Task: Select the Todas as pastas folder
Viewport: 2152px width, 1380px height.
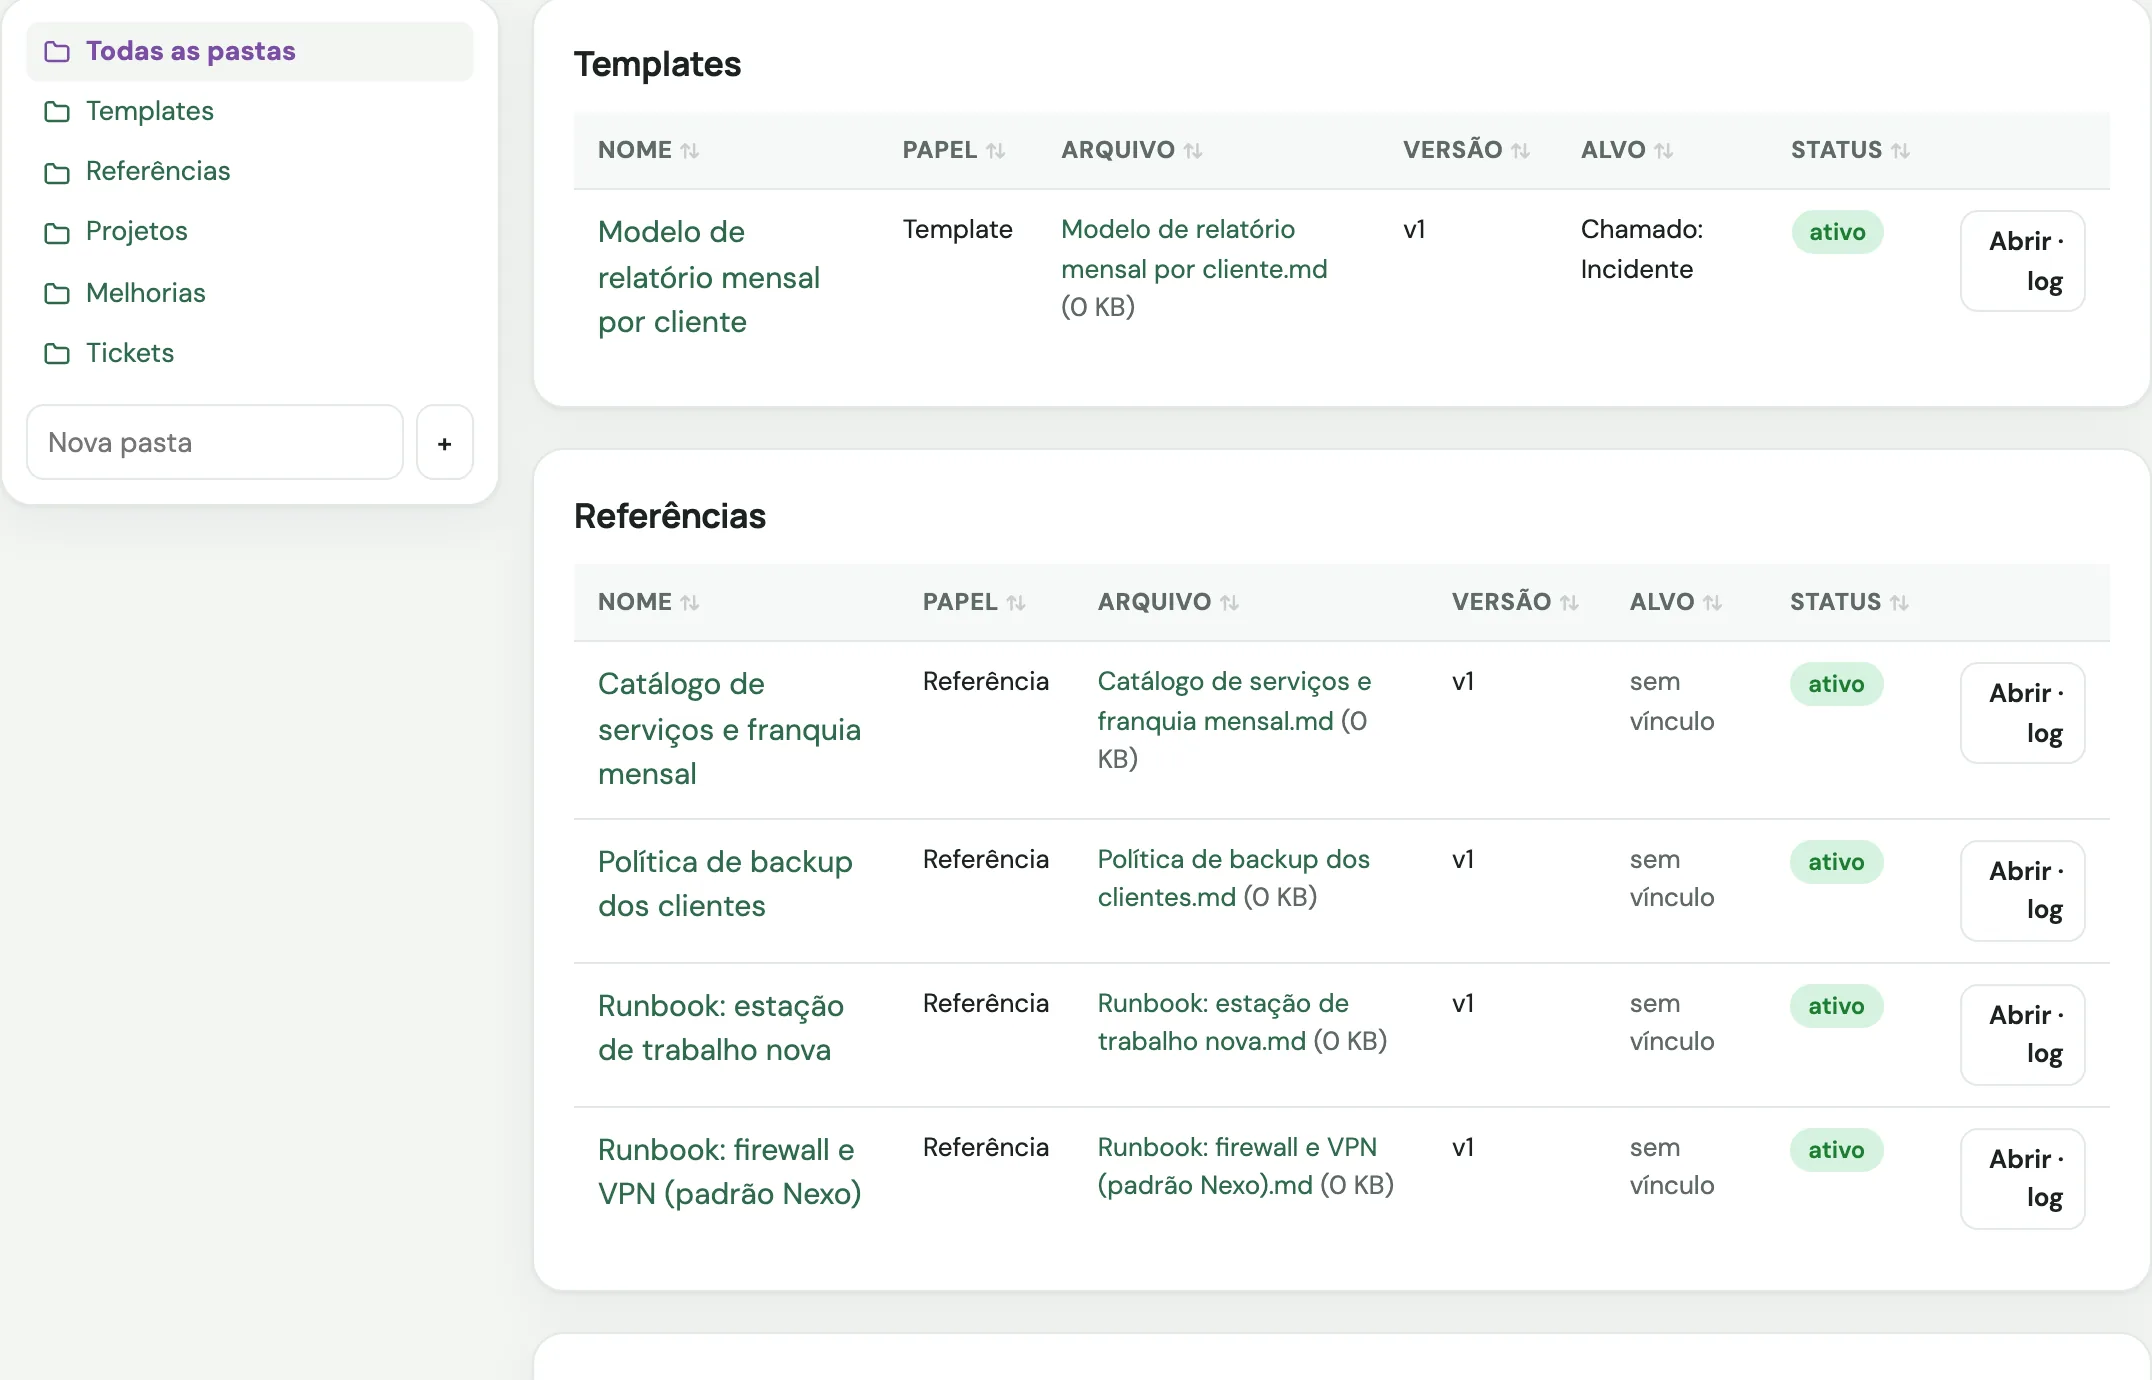Action: (249, 51)
